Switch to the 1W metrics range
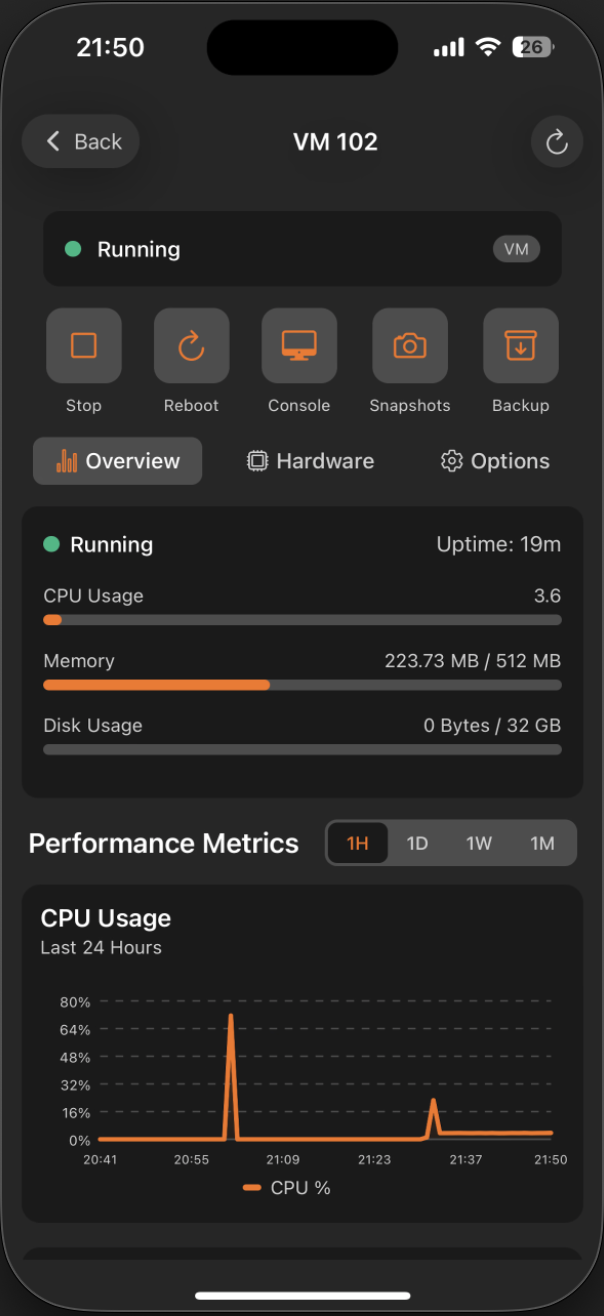 [x=479, y=843]
